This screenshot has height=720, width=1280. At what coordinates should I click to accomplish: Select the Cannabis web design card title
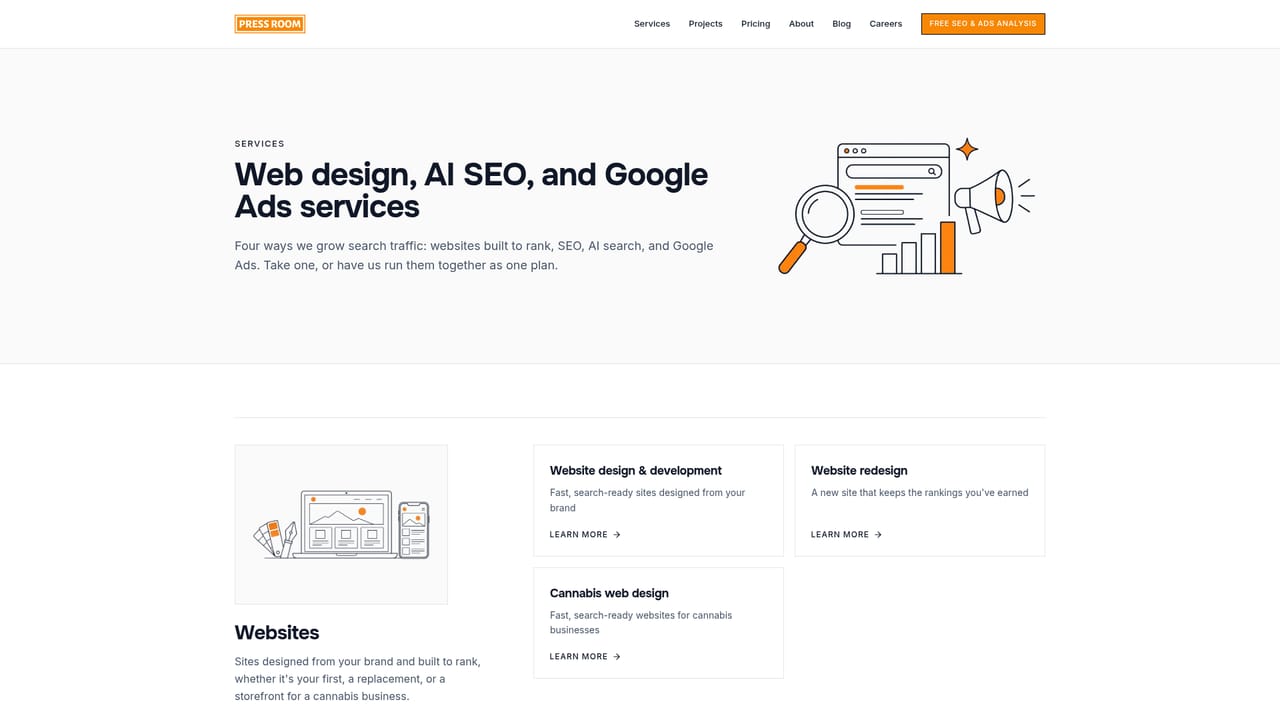click(609, 593)
